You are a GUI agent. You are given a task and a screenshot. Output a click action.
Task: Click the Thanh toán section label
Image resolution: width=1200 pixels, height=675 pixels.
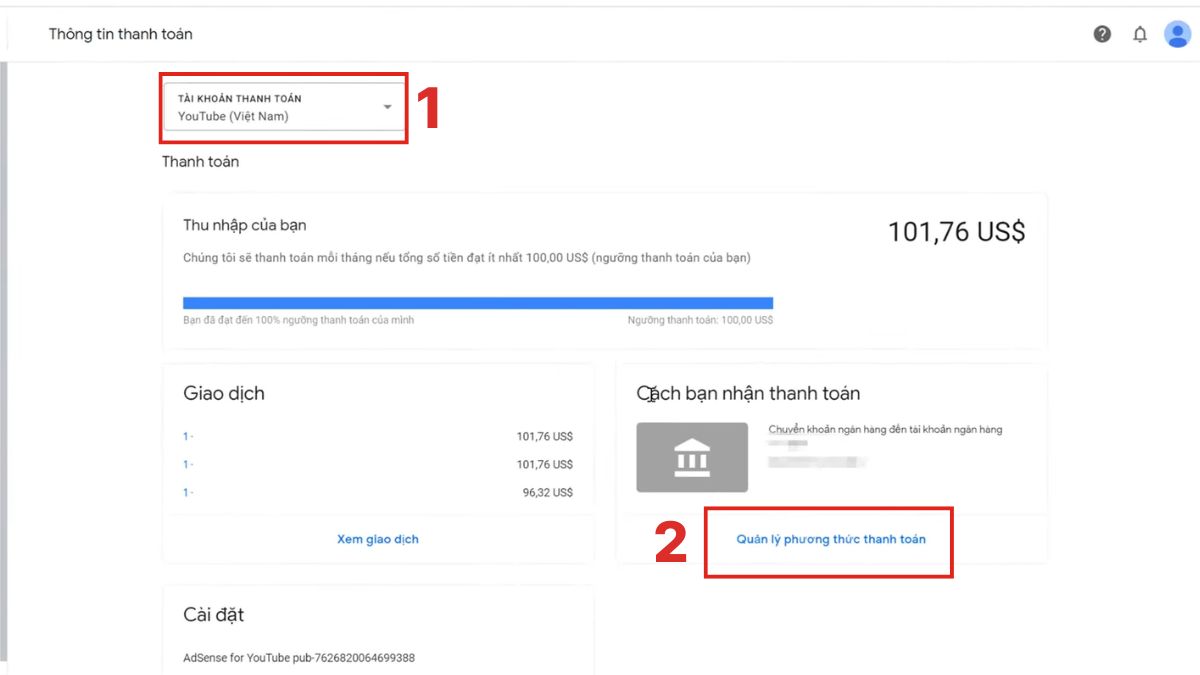(201, 161)
